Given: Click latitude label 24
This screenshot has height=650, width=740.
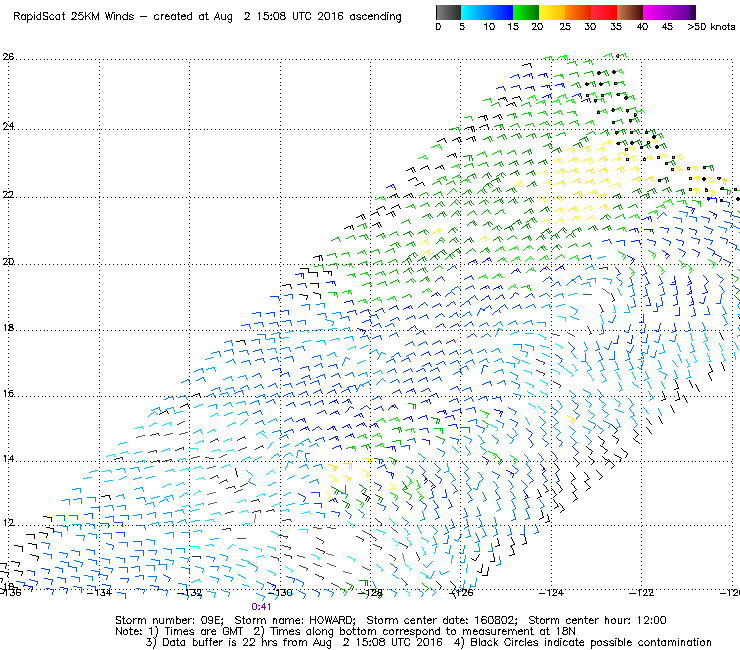Looking at the screenshot, I should pos(8,126).
